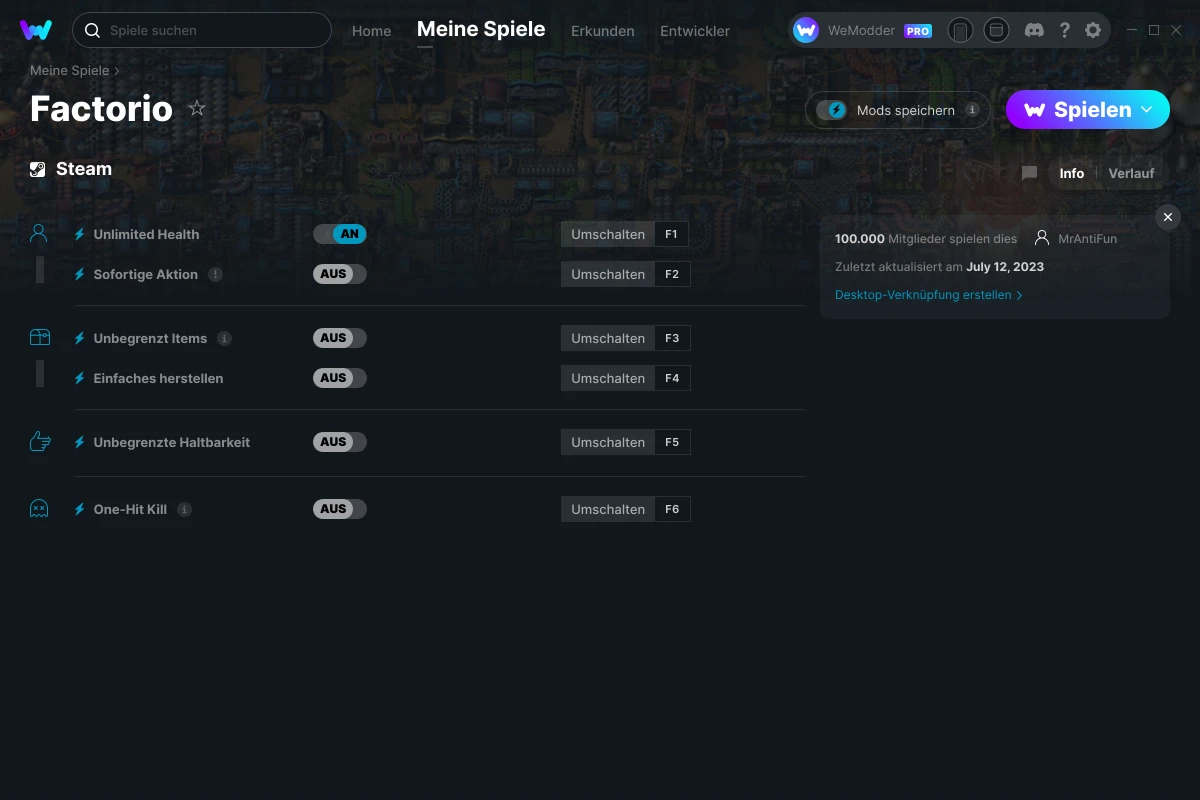Go back via Meine Spiele breadcrumb
The image size is (1200, 800).
click(70, 70)
